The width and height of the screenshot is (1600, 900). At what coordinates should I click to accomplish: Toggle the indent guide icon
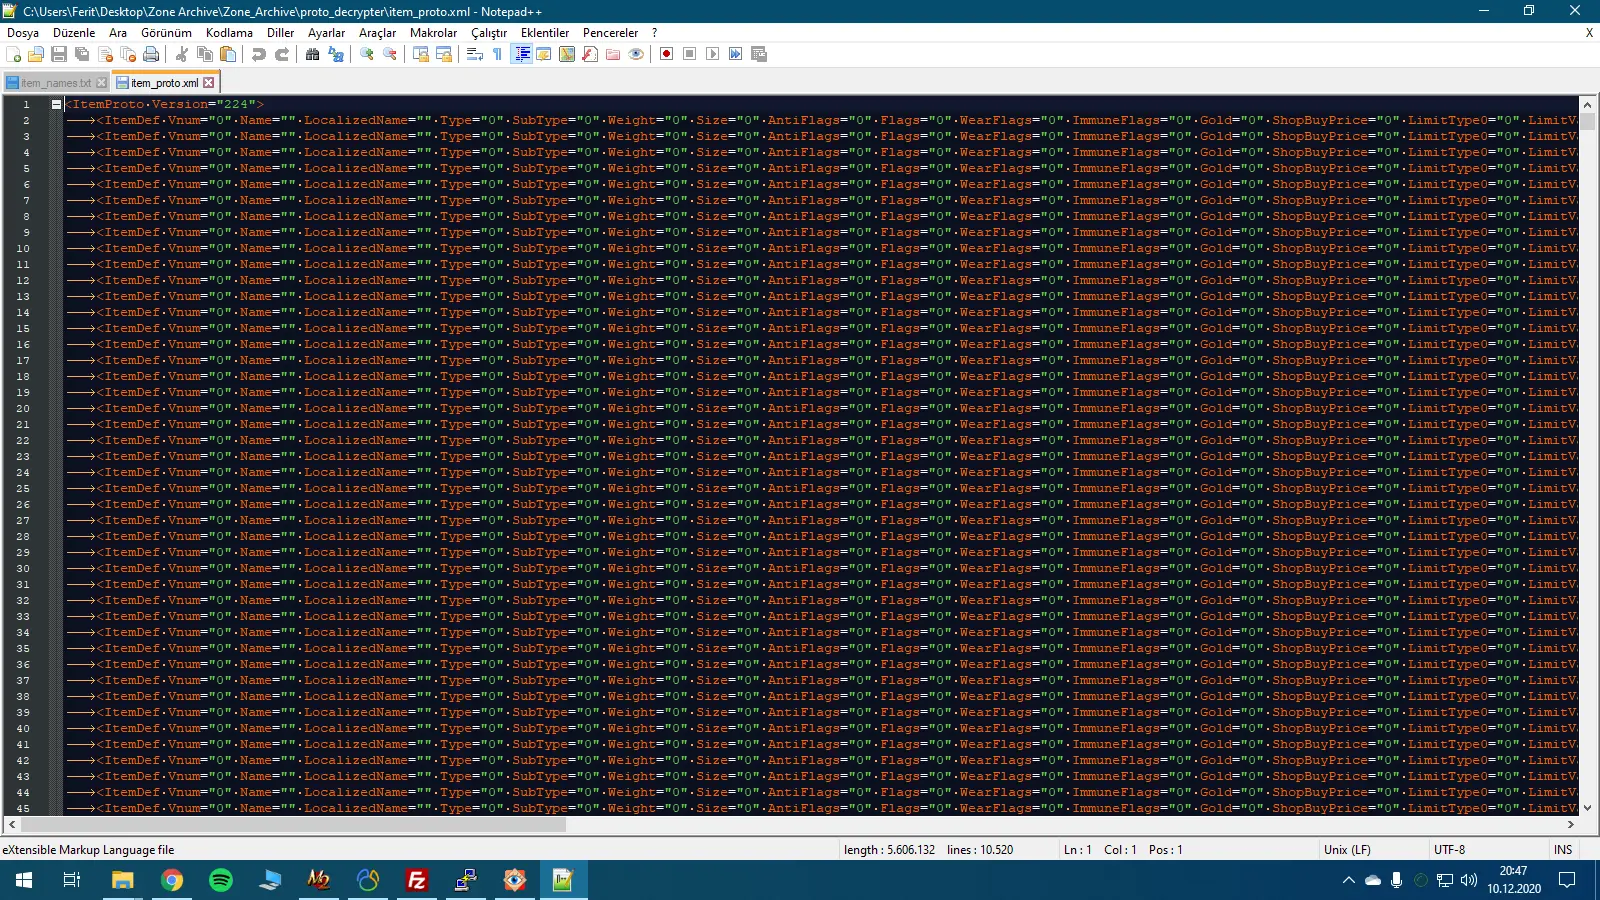tap(521, 54)
